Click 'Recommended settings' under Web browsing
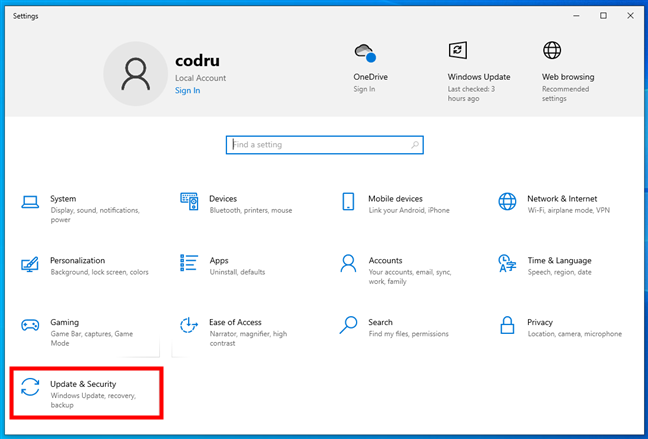The width and height of the screenshot is (648, 439). [x=565, y=94]
